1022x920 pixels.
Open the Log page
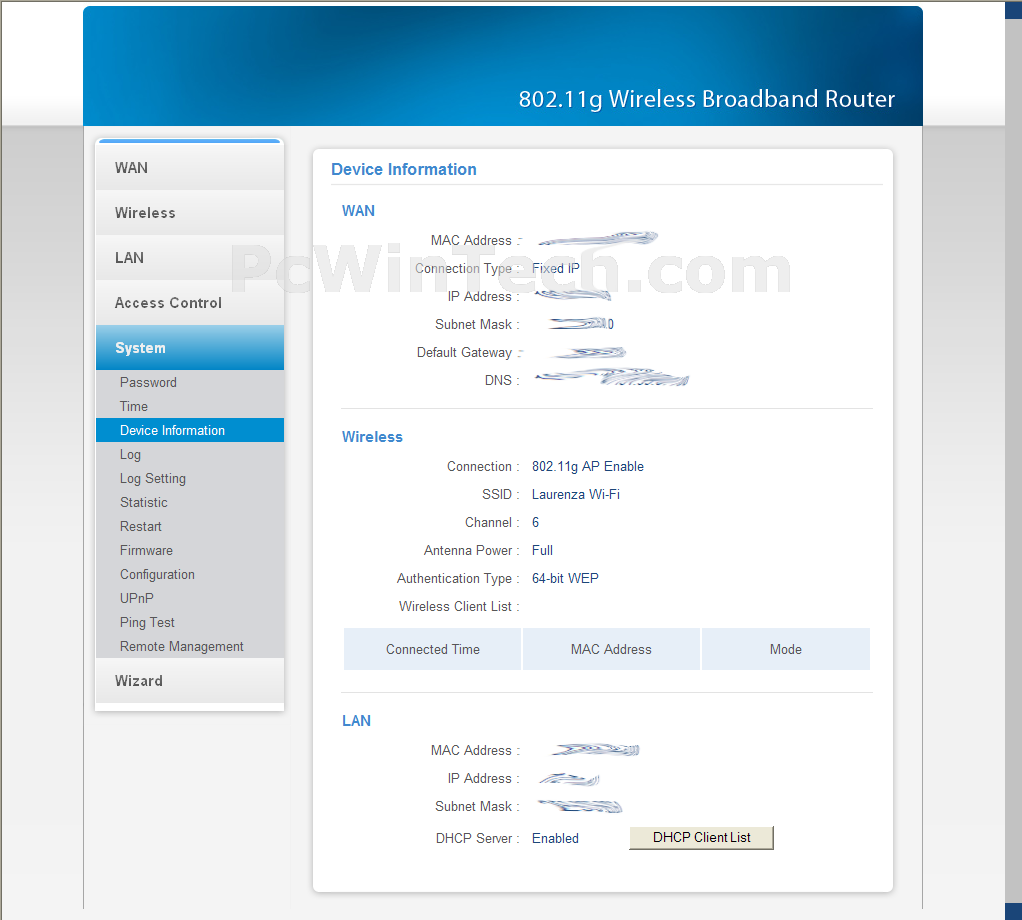click(x=130, y=455)
